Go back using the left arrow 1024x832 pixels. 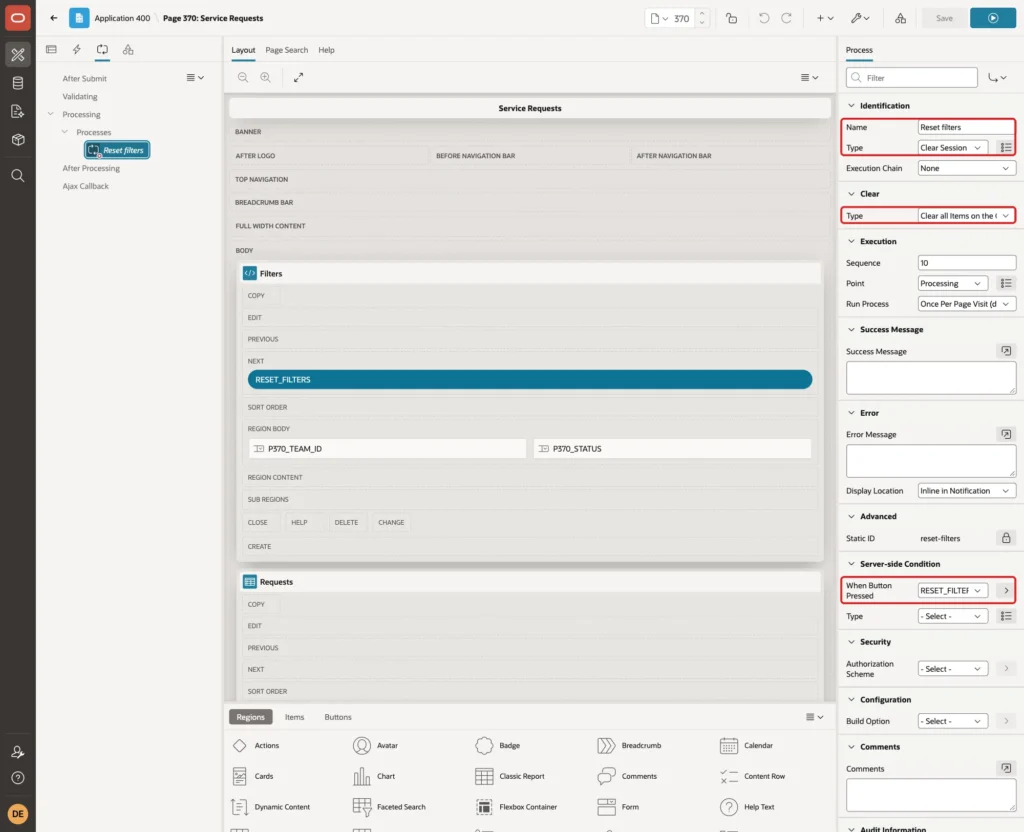[x=54, y=18]
